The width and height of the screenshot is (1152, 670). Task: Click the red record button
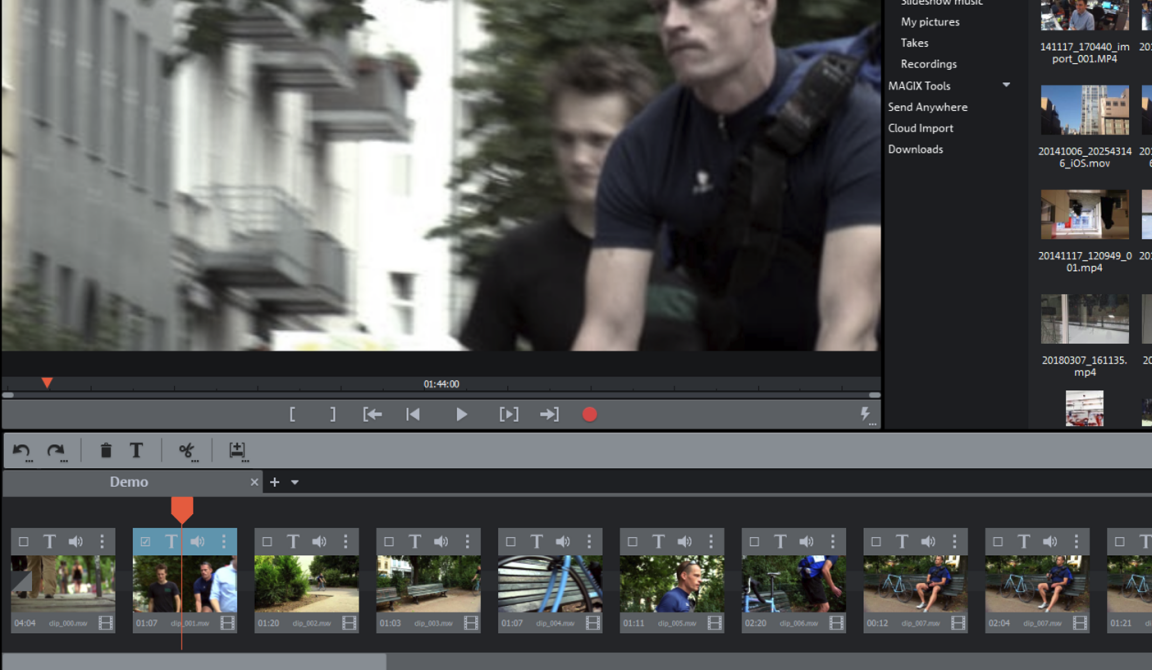click(589, 414)
